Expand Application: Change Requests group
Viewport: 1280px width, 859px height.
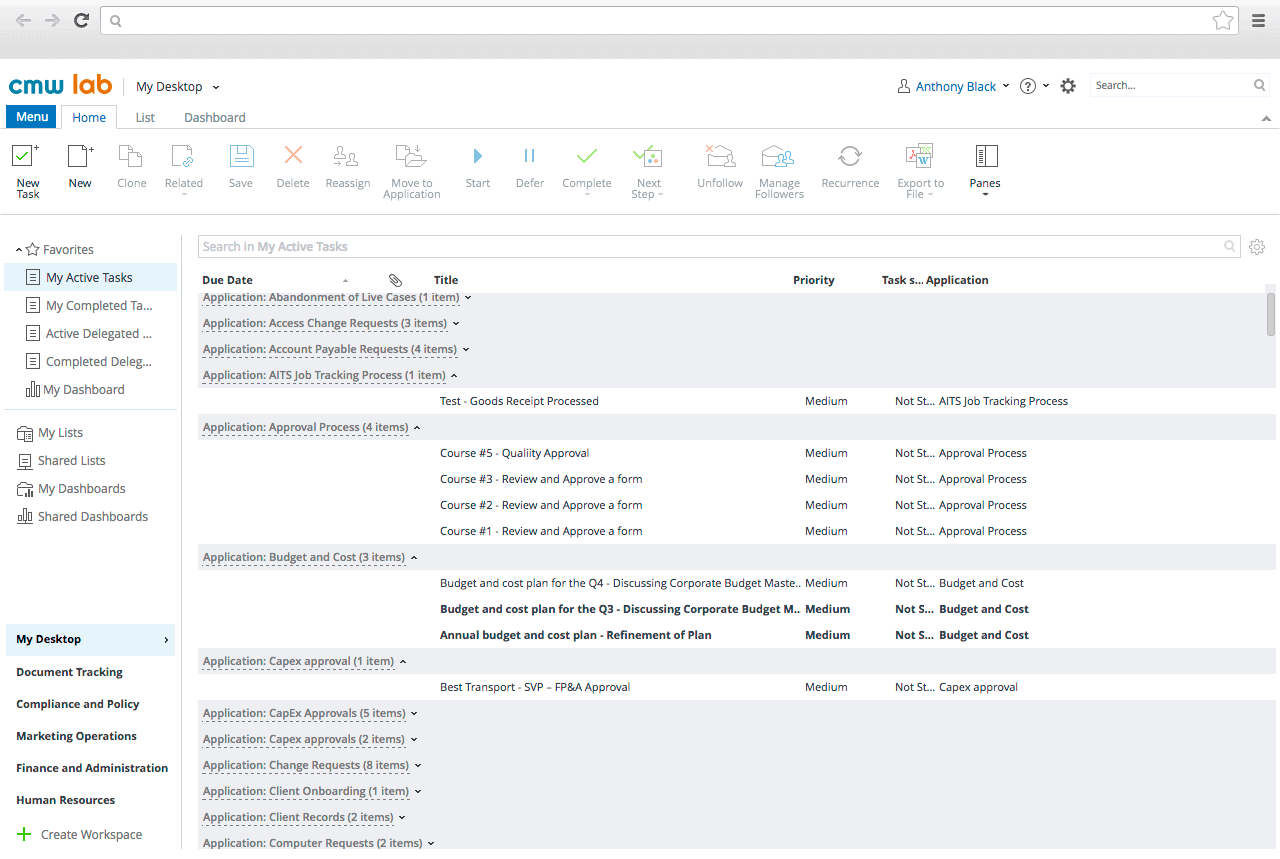pos(418,766)
